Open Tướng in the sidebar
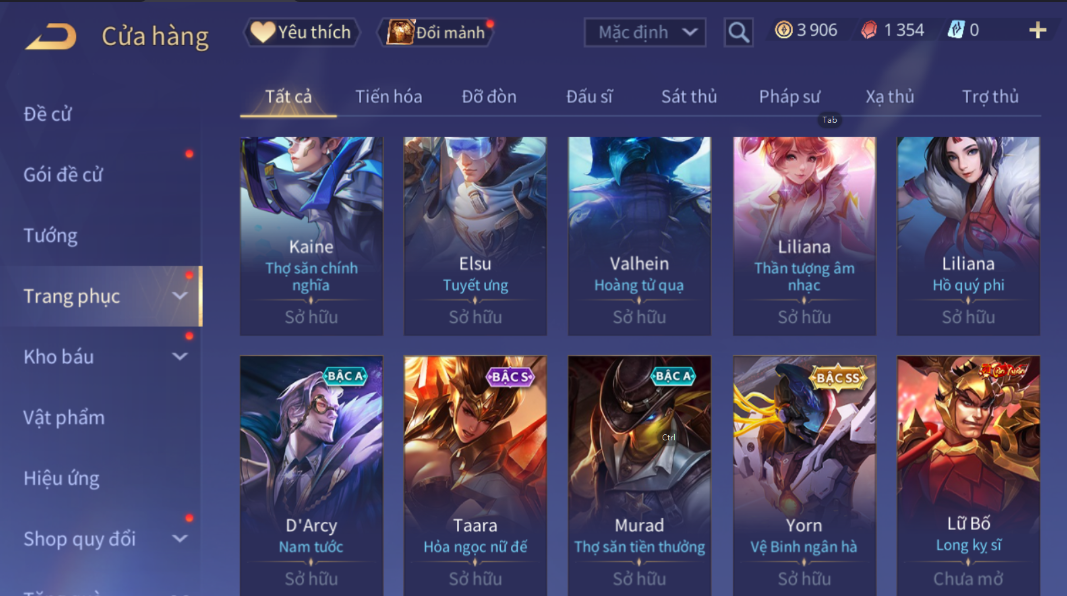 [50, 235]
